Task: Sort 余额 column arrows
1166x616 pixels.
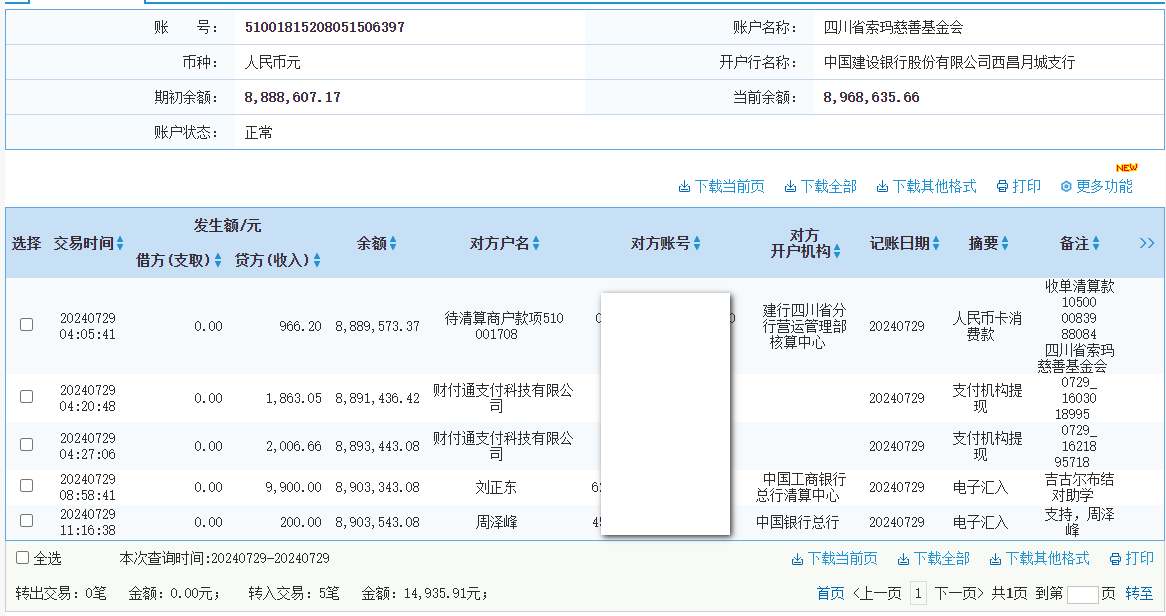Action: [393, 243]
